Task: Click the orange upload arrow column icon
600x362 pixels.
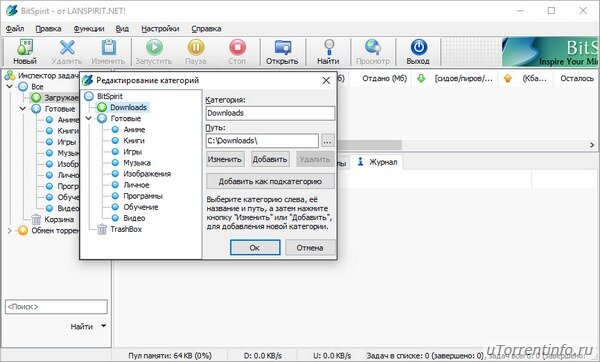Action: (x=507, y=78)
